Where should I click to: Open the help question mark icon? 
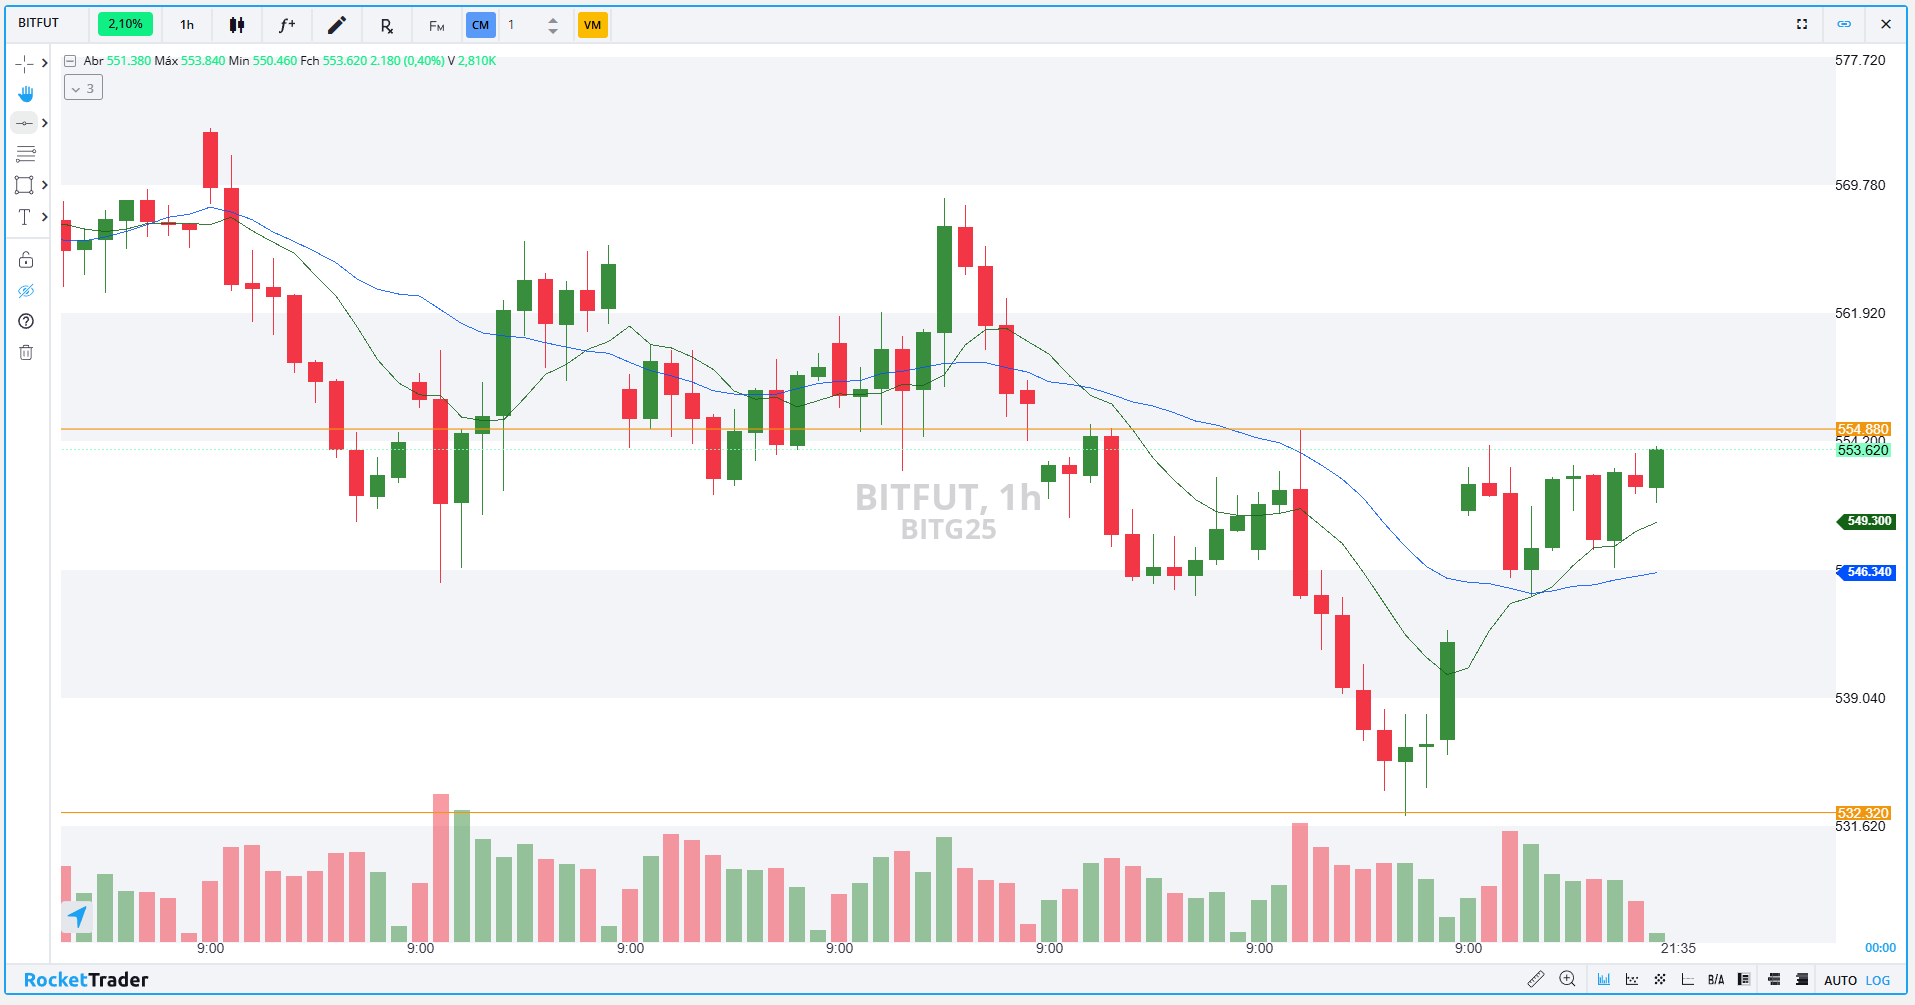pyautogui.click(x=26, y=321)
